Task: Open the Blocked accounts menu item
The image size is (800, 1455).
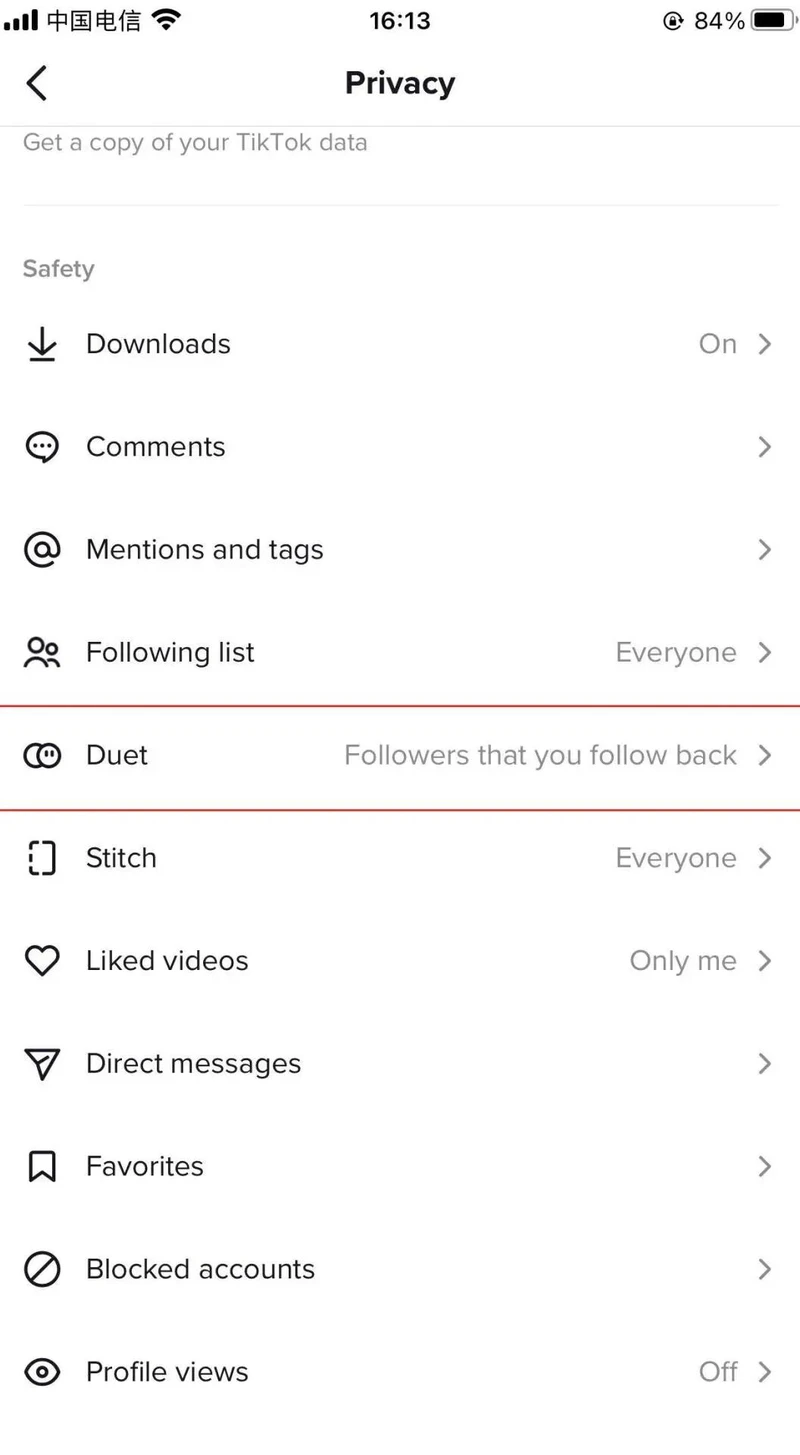Action: pos(200,1270)
